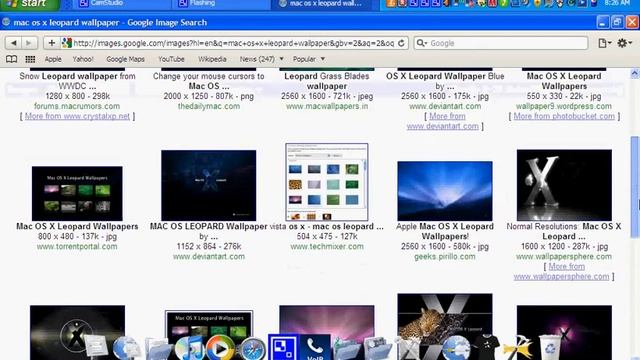Open Apple Mac OS X Leopard Wallpapers! title
The width and height of the screenshot is (640, 360).
(x=444, y=231)
